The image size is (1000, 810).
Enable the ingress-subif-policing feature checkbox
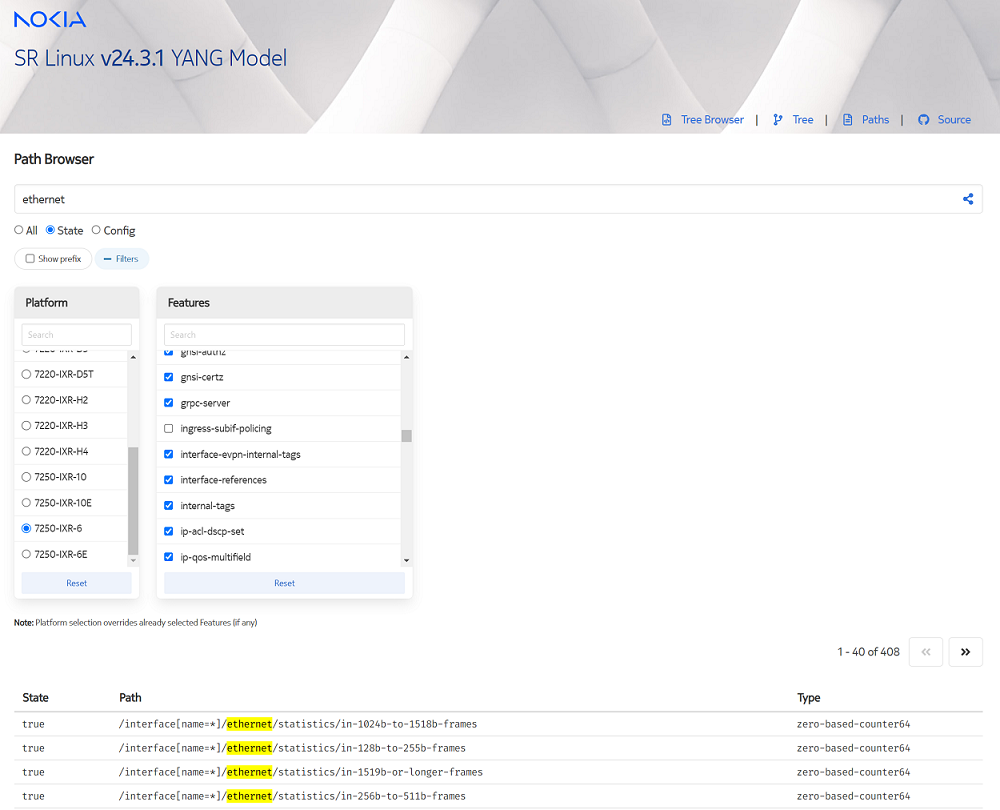(x=169, y=429)
